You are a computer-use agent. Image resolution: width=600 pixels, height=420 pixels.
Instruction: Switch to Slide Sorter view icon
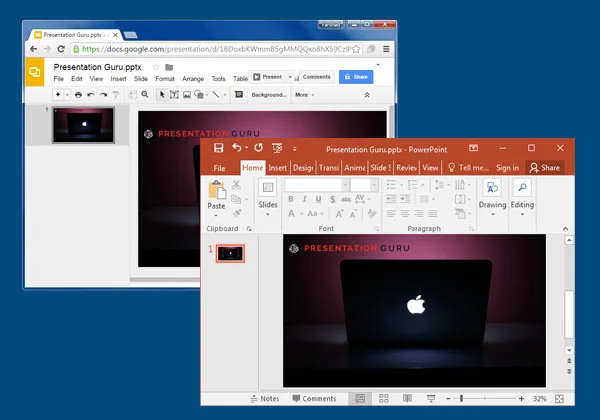click(x=384, y=399)
